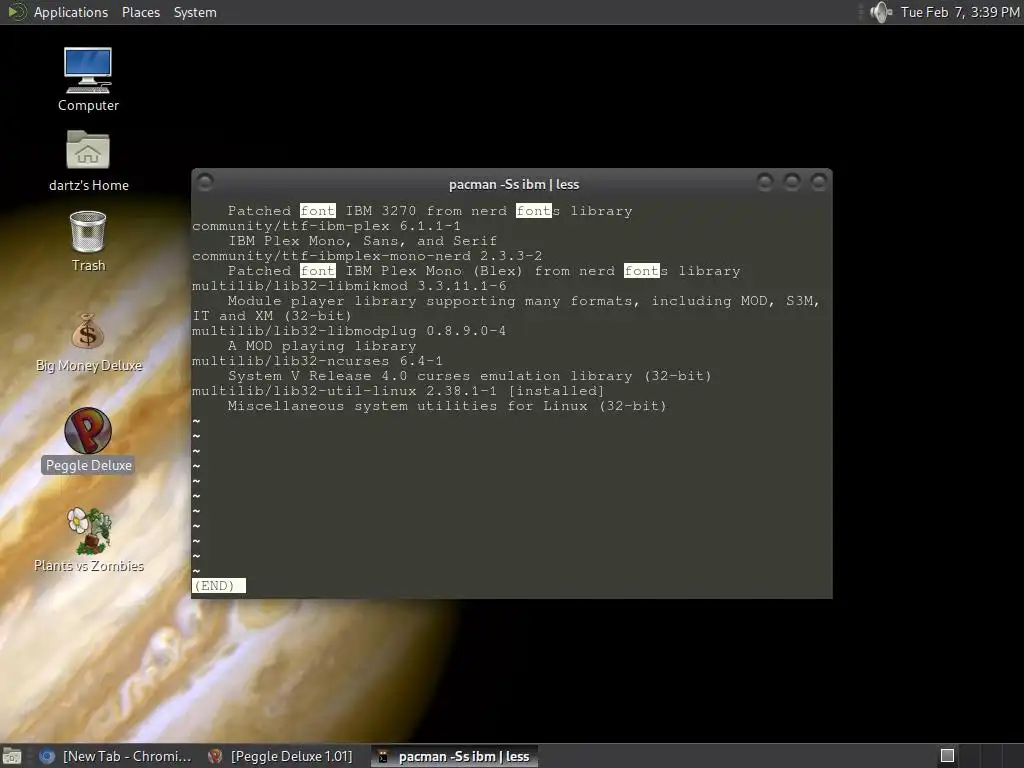The image size is (1024, 768).
Task: Switch to Peggle Deluxe 1.01 taskbar window
Action: (x=281, y=756)
